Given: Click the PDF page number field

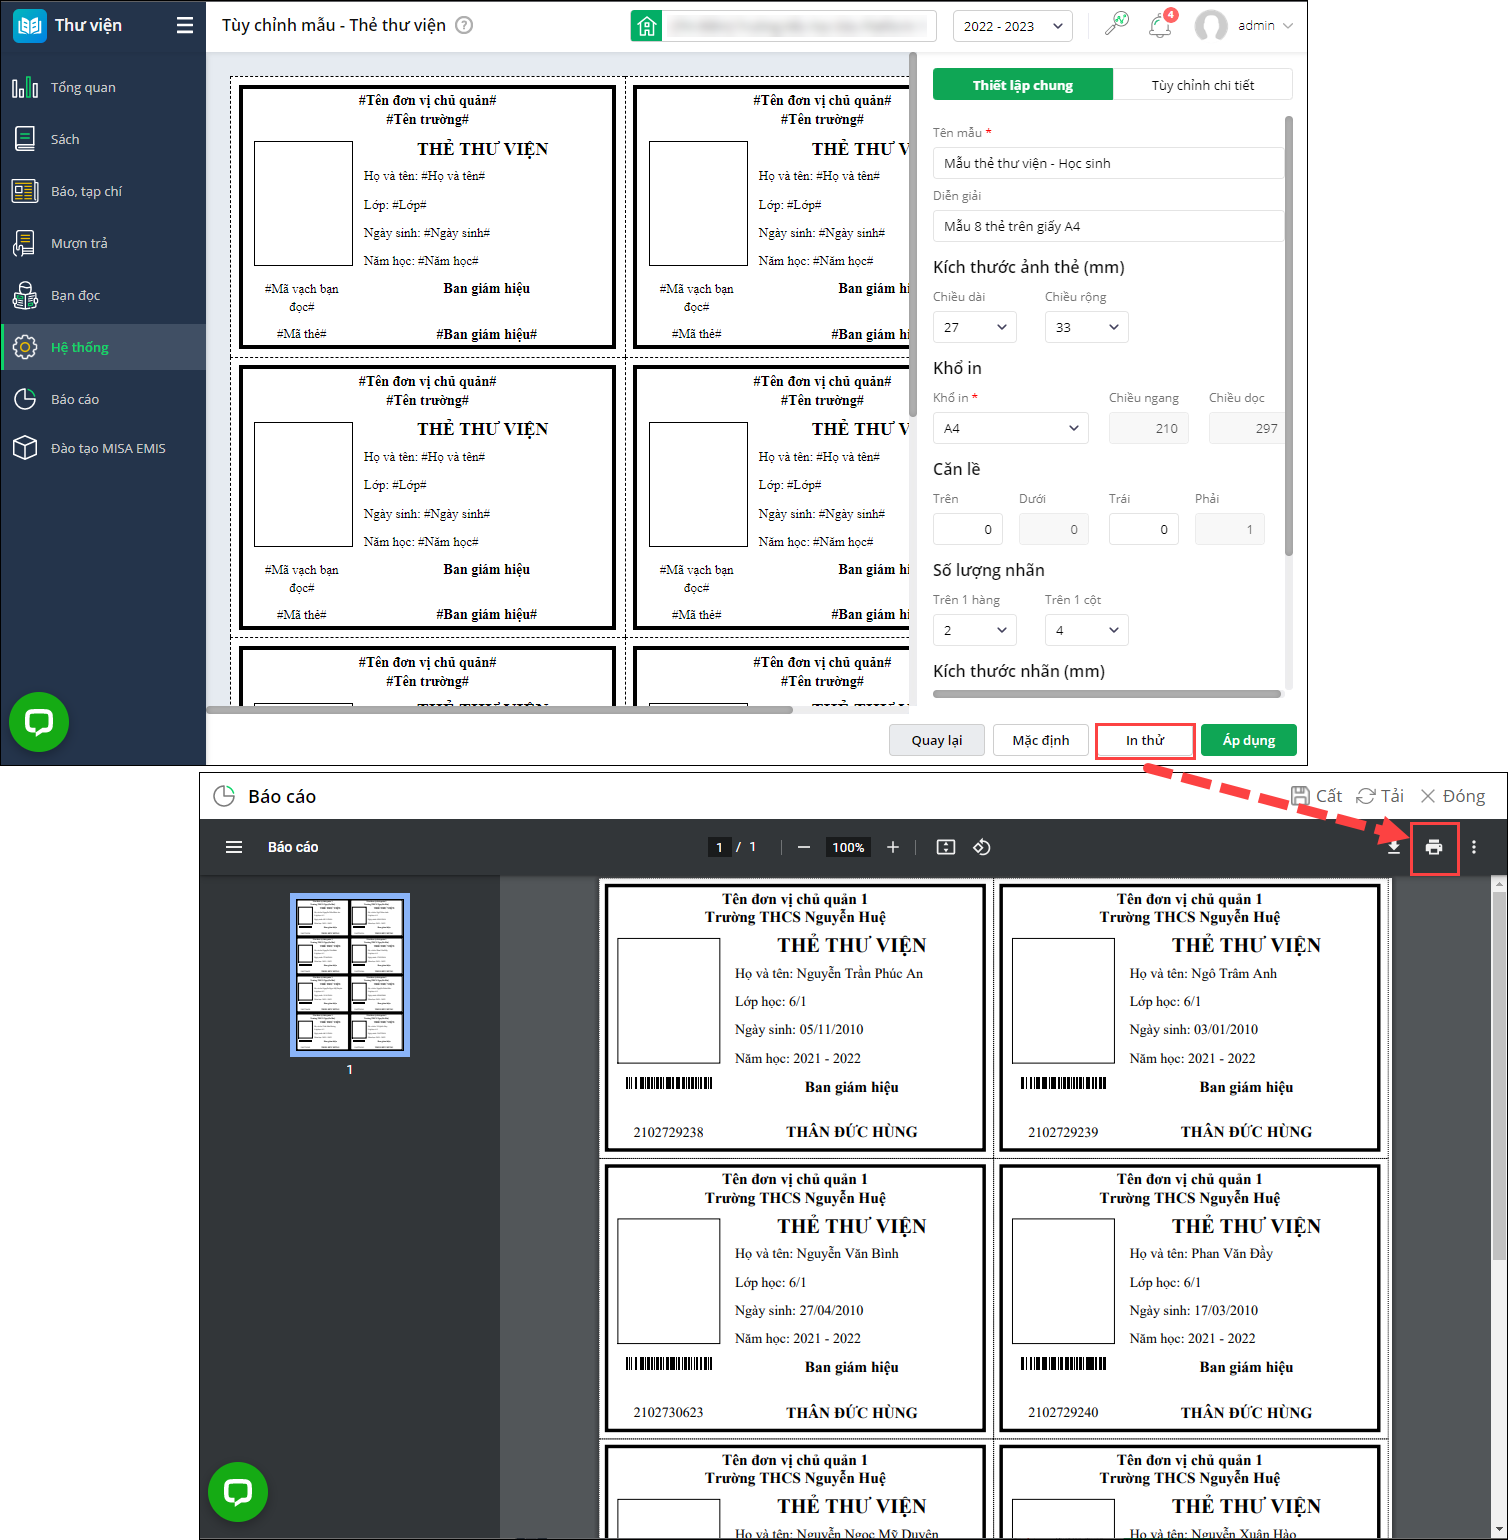Looking at the screenshot, I should point(719,847).
